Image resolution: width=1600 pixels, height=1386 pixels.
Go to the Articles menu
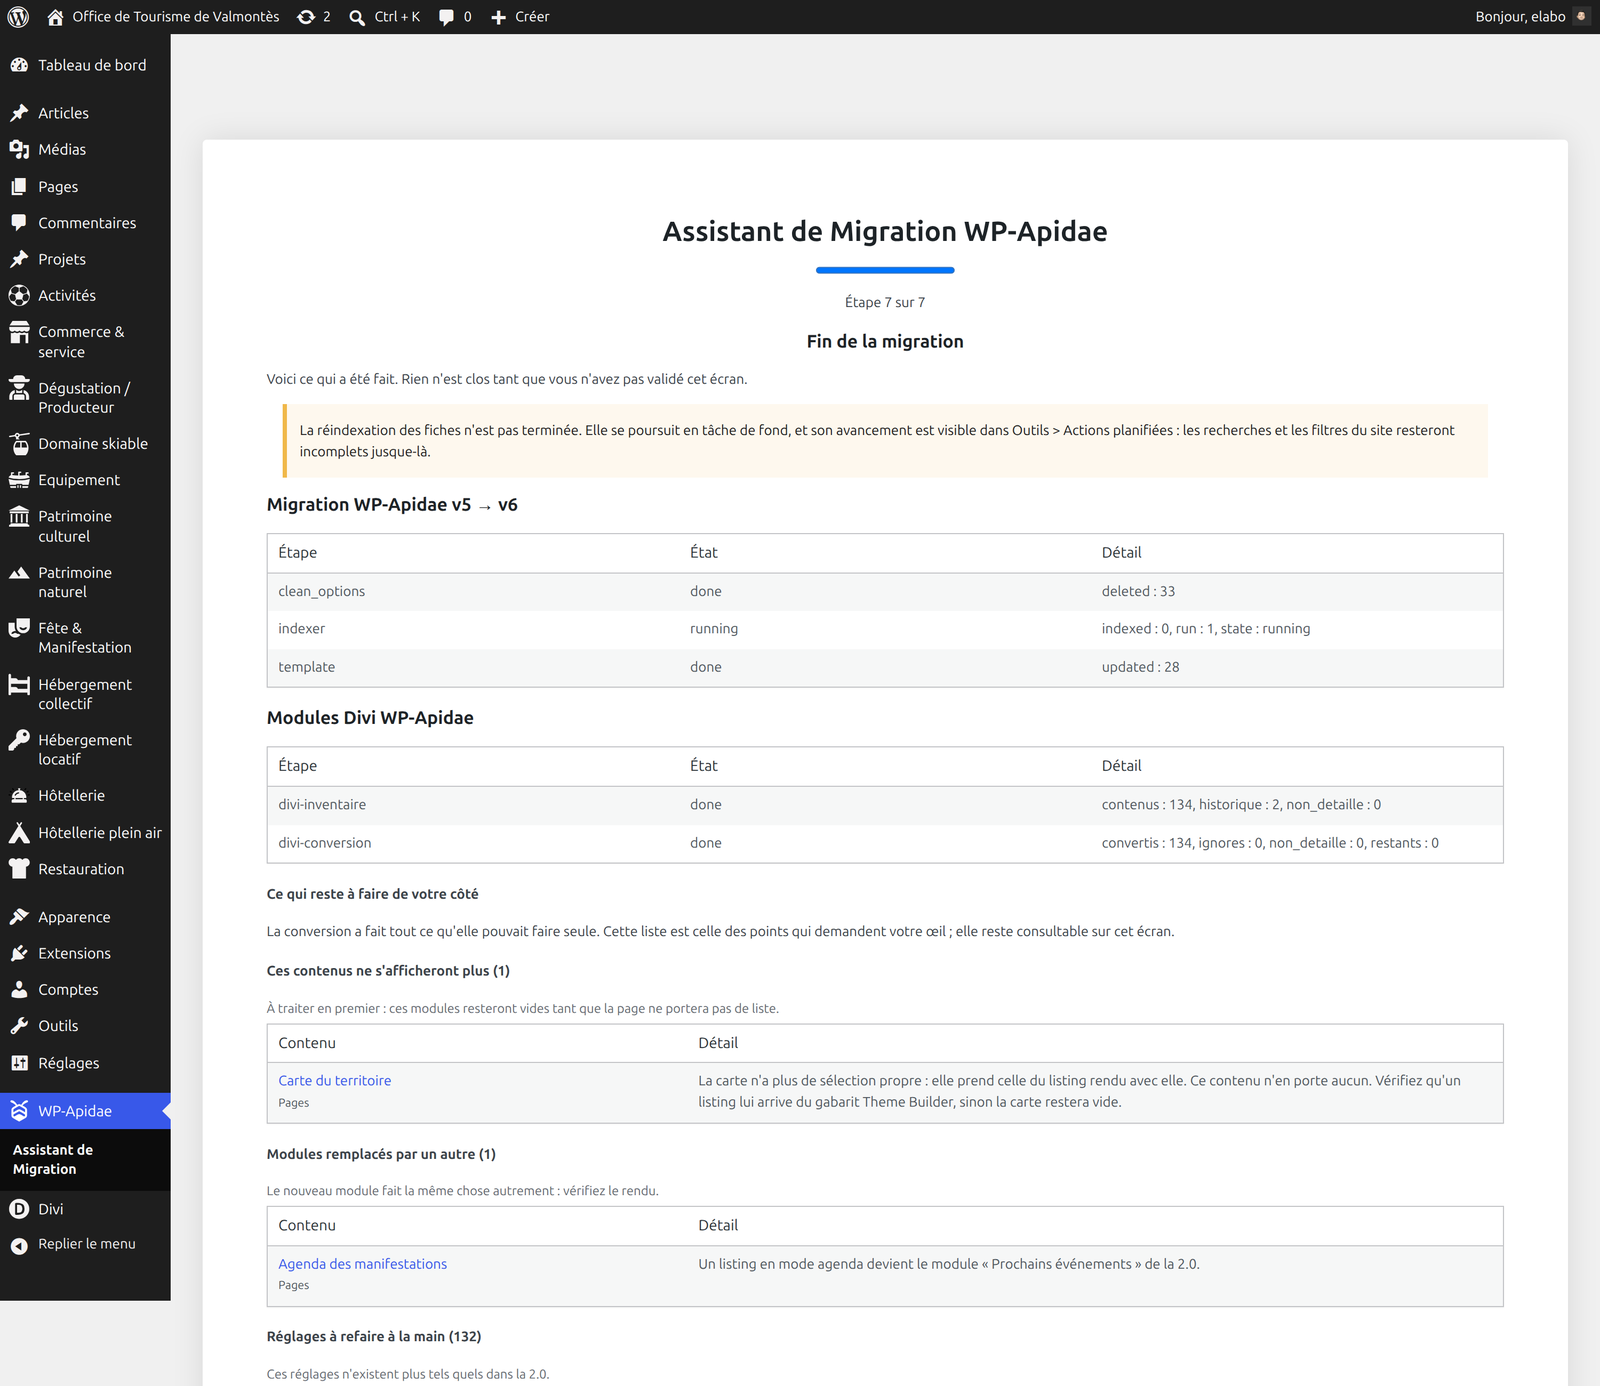(x=63, y=113)
